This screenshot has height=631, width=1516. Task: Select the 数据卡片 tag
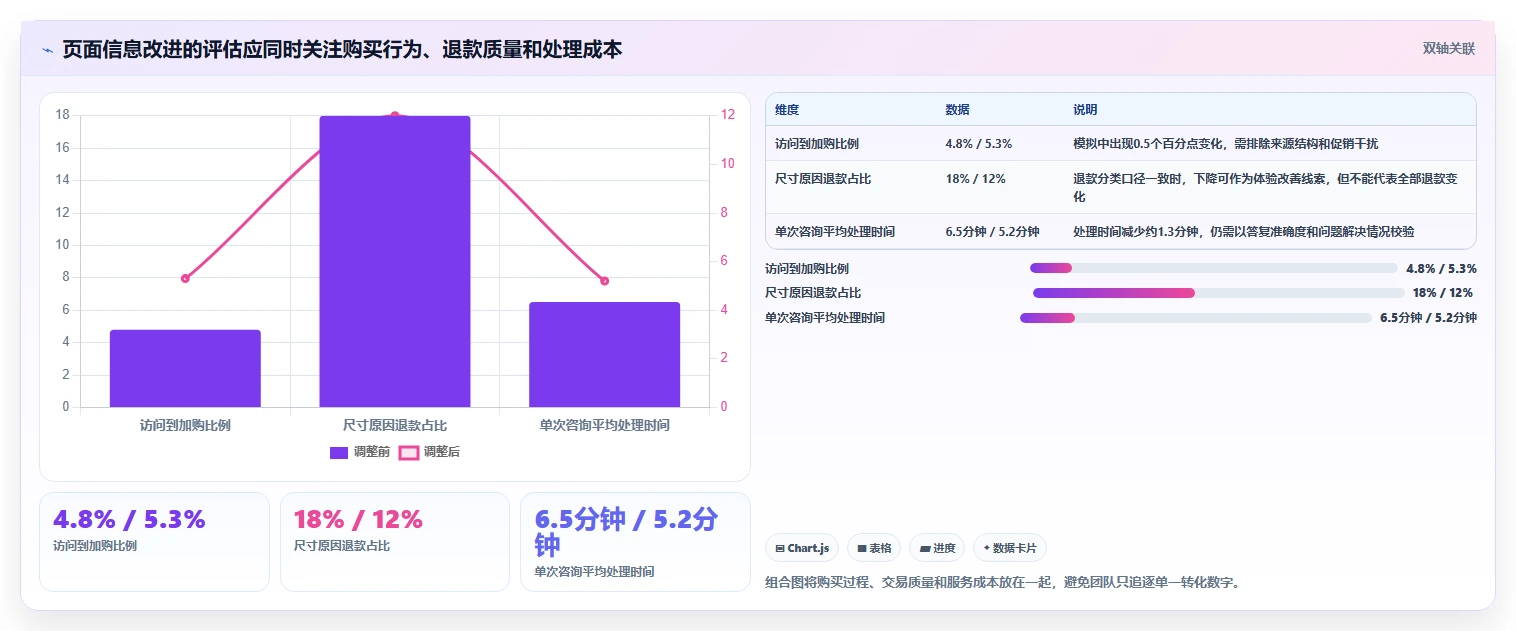click(x=1010, y=548)
